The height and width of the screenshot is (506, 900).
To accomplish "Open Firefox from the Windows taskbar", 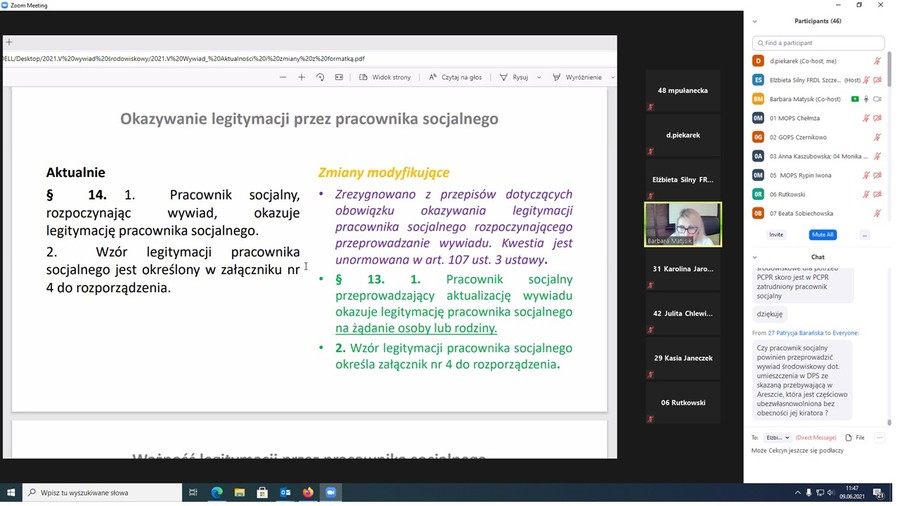I will point(308,493).
